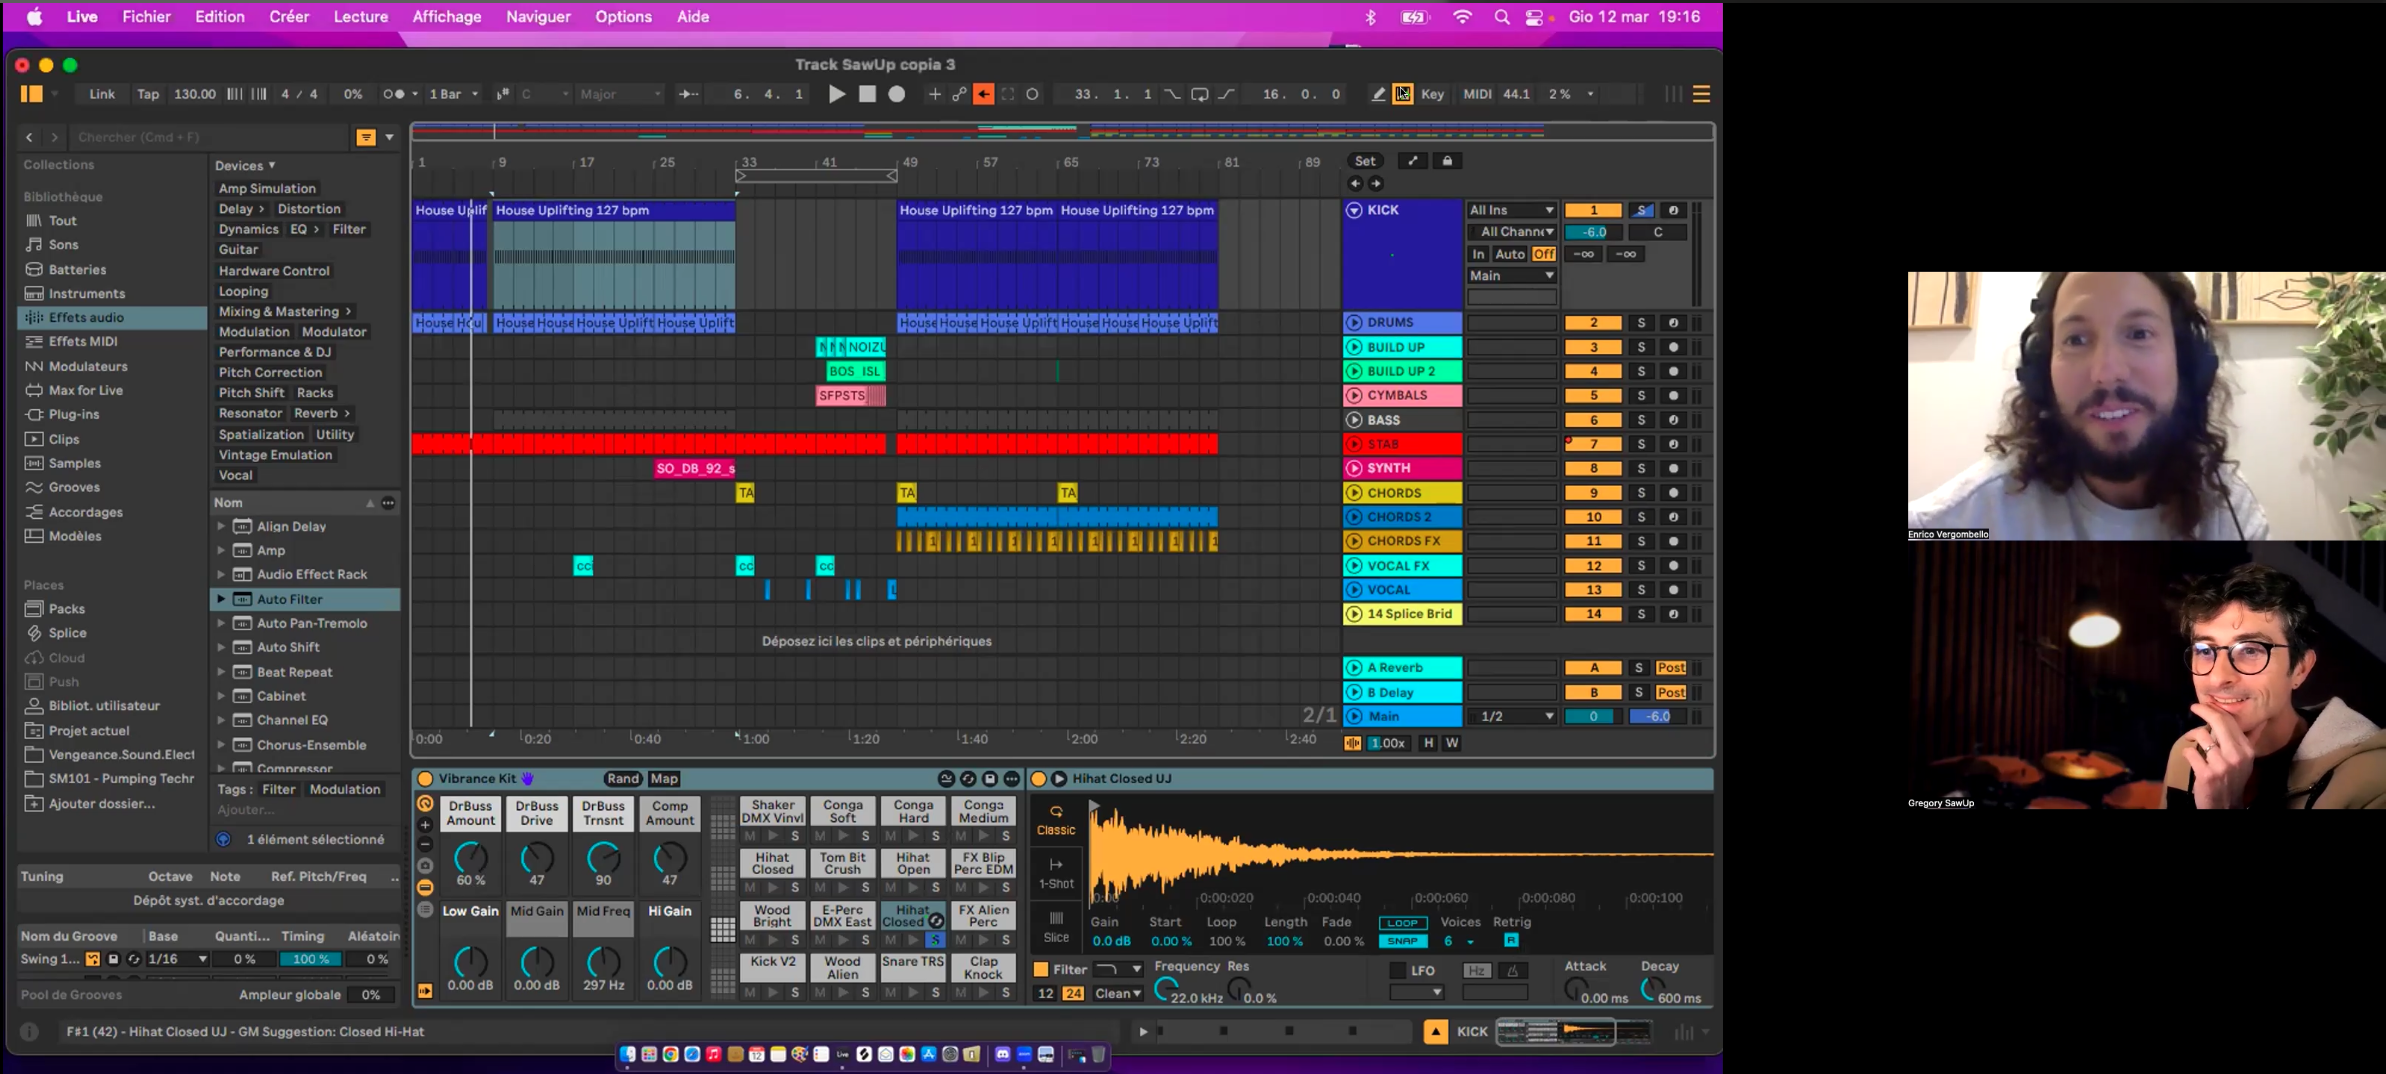
Task: Solo the DRUMS track
Action: [1641, 323]
